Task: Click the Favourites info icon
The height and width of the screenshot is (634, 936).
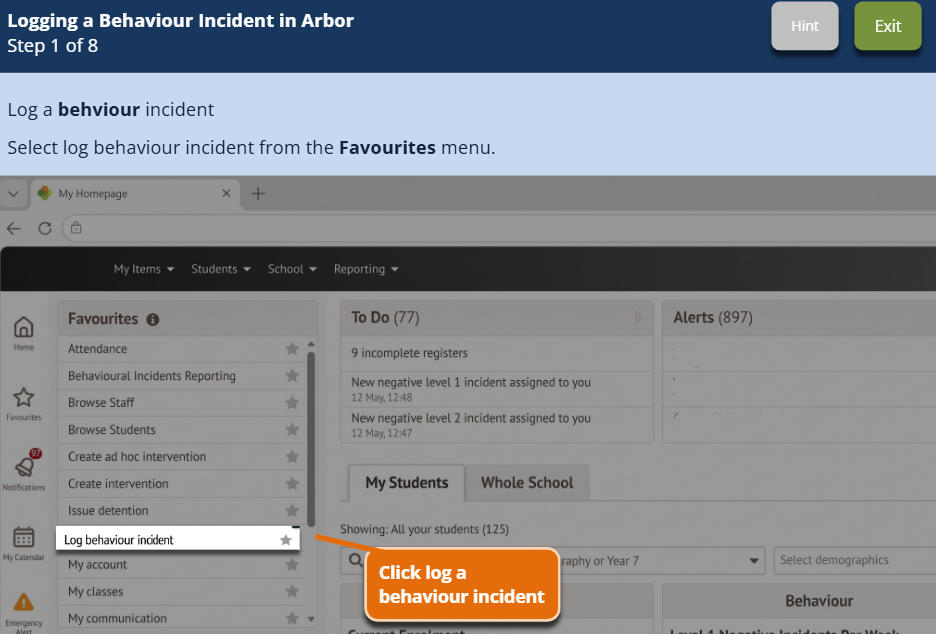Action: tap(153, 319)
